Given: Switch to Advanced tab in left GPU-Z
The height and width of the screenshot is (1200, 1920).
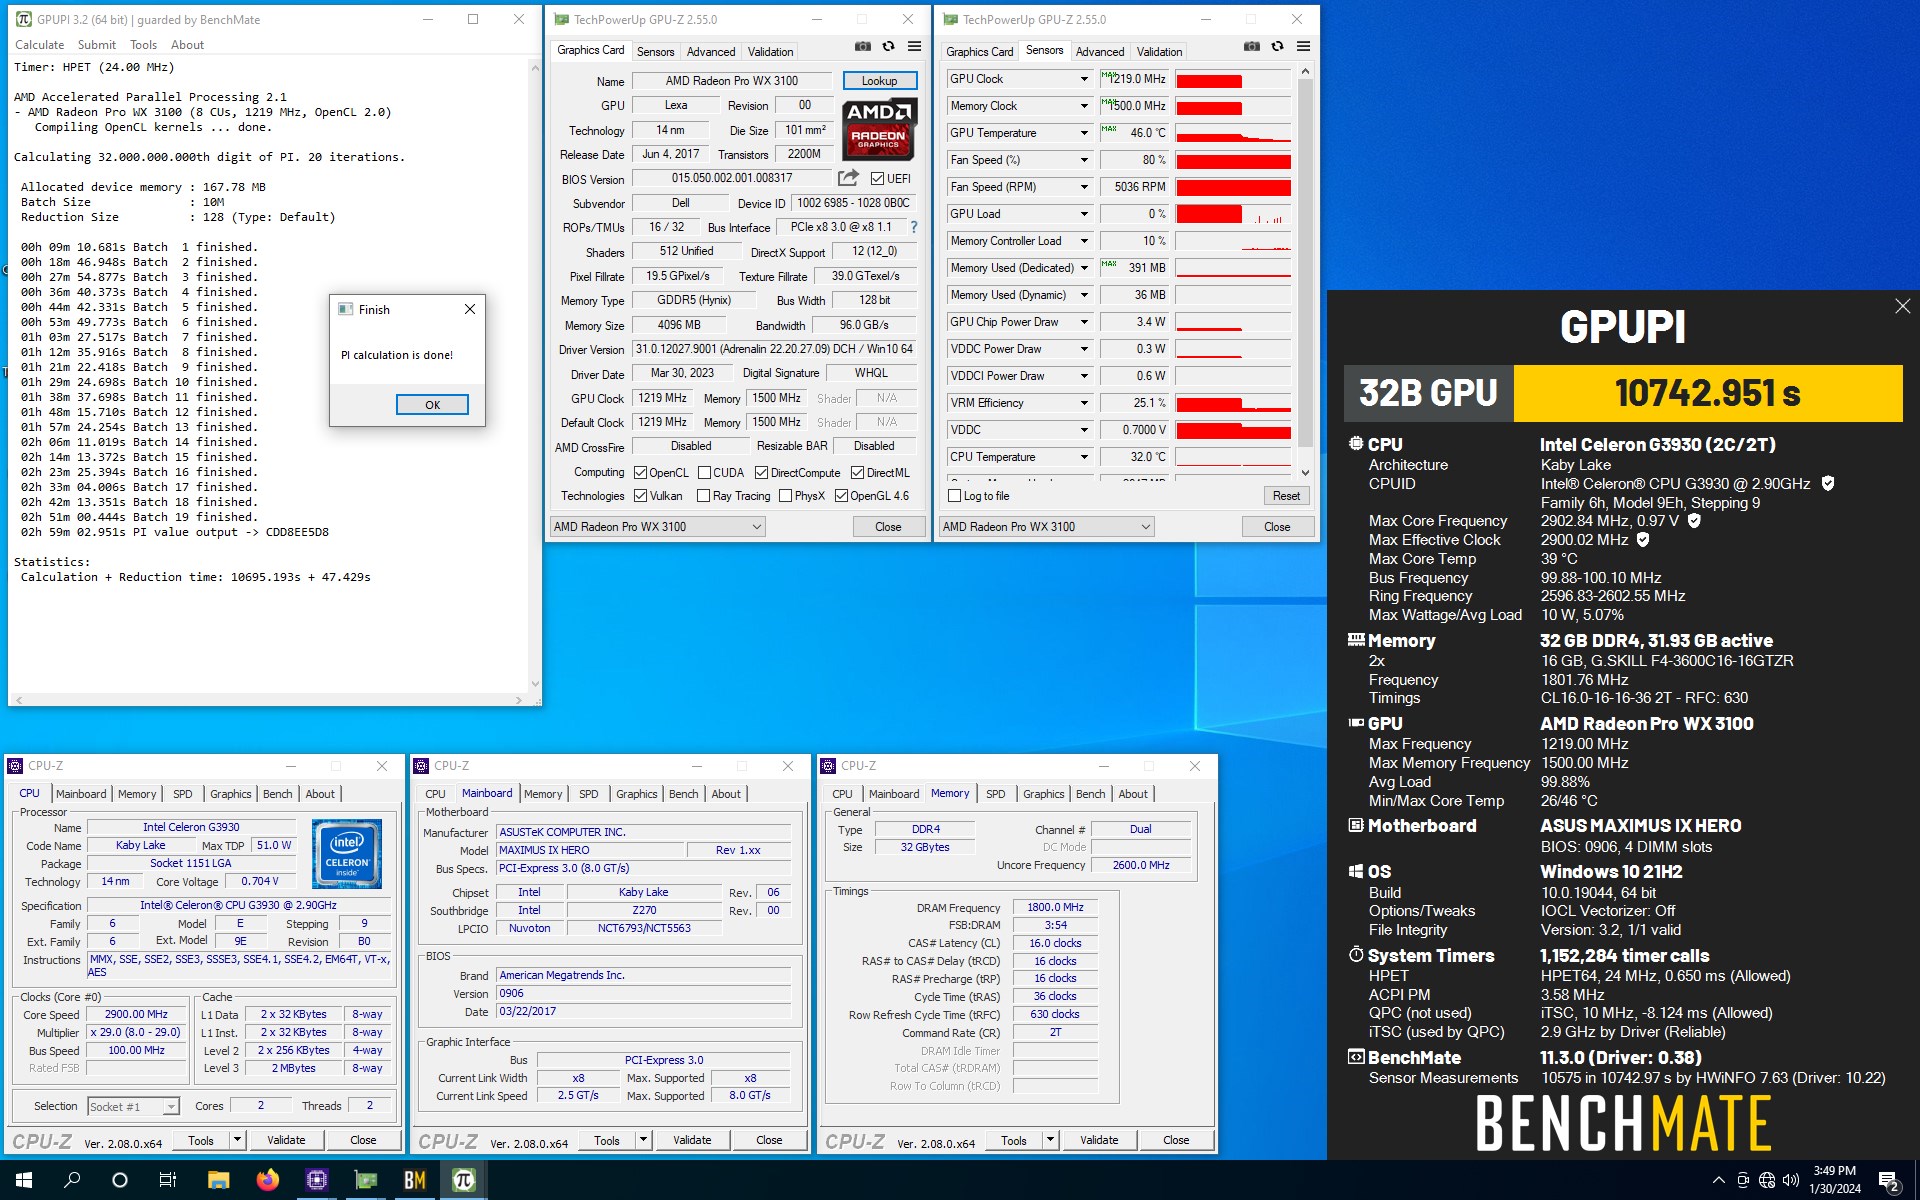Looking at the screenshot, I should [711, 52].
